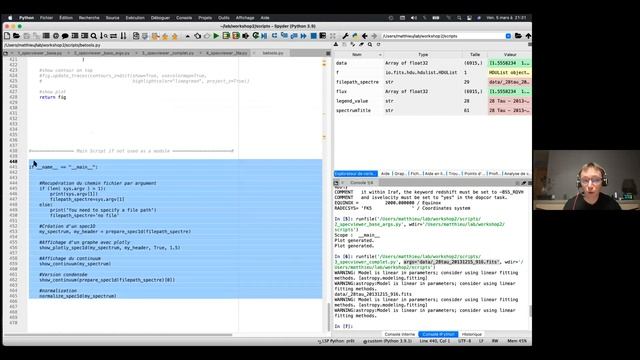Select the spectrumTitle variable row
Image resolution: width=640 pixels, height=360 pixels.
tap(433, 111)
